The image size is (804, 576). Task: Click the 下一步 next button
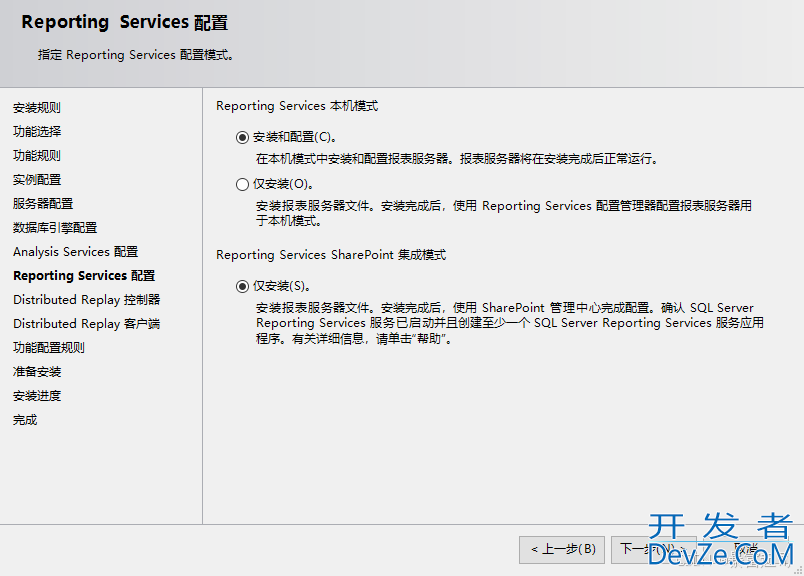653,550
